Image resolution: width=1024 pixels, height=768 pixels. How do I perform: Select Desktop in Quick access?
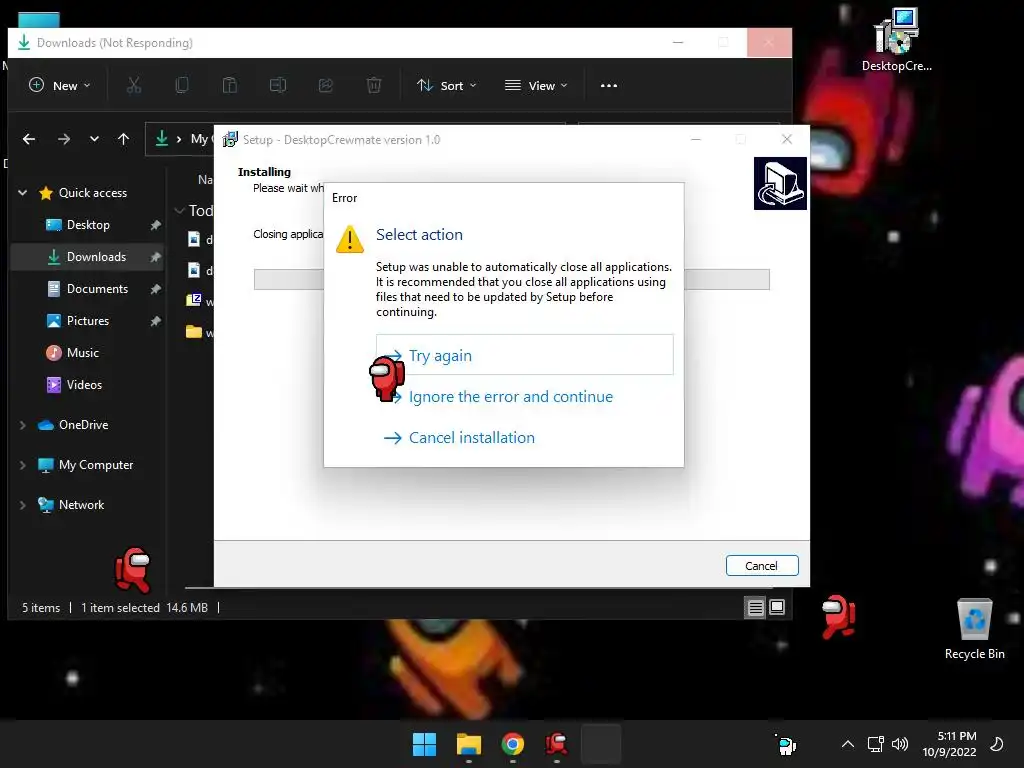coord(88,225)
